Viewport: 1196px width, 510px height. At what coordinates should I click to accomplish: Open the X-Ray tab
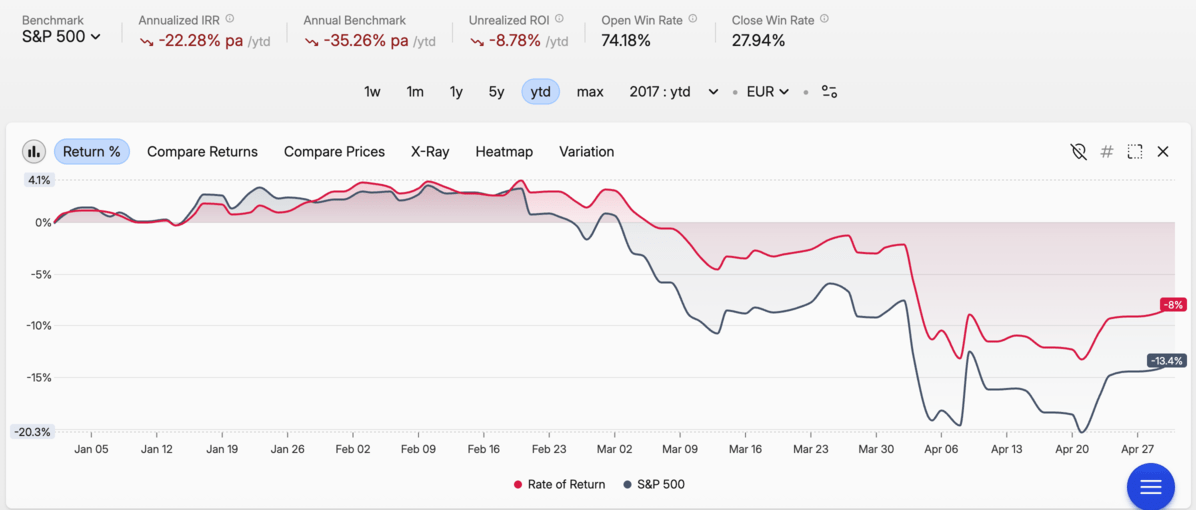point(430,152)
